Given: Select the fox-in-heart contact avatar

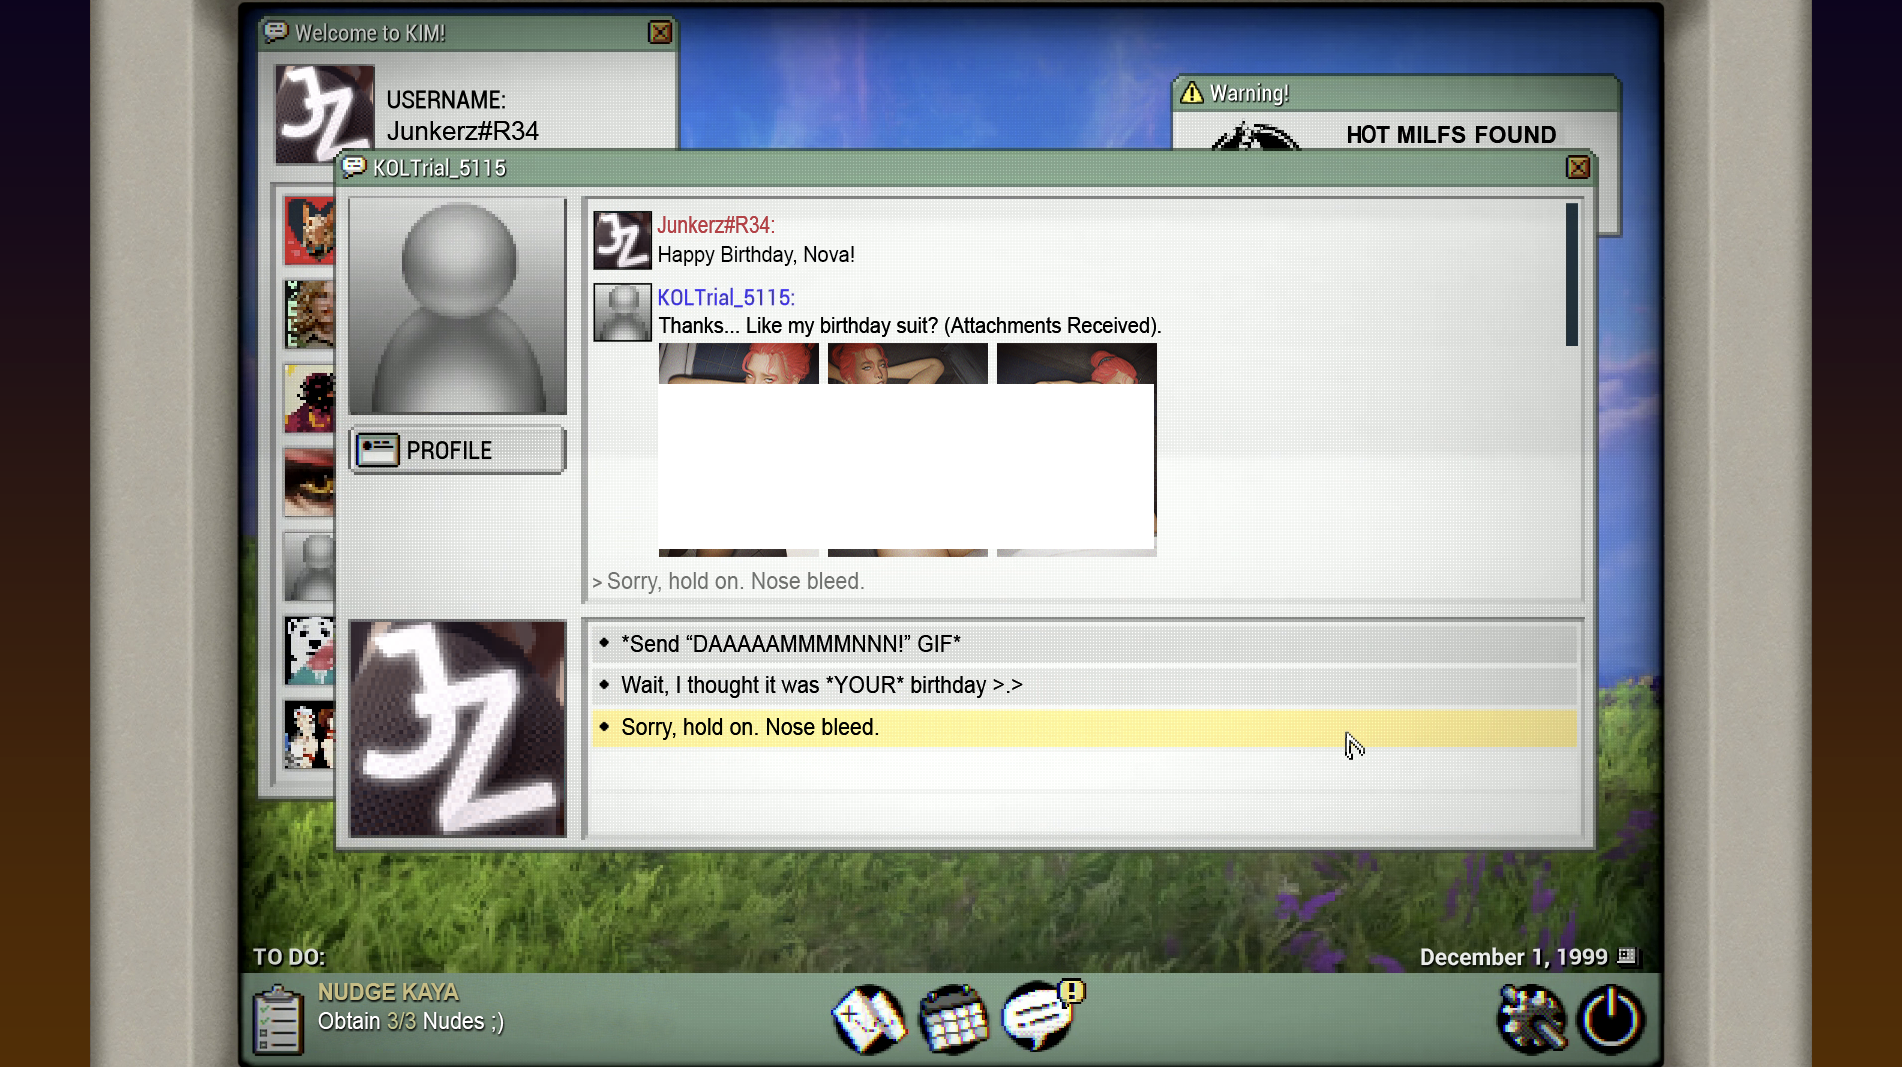Looking at the screenshot, I should click(x=309, y=230).
